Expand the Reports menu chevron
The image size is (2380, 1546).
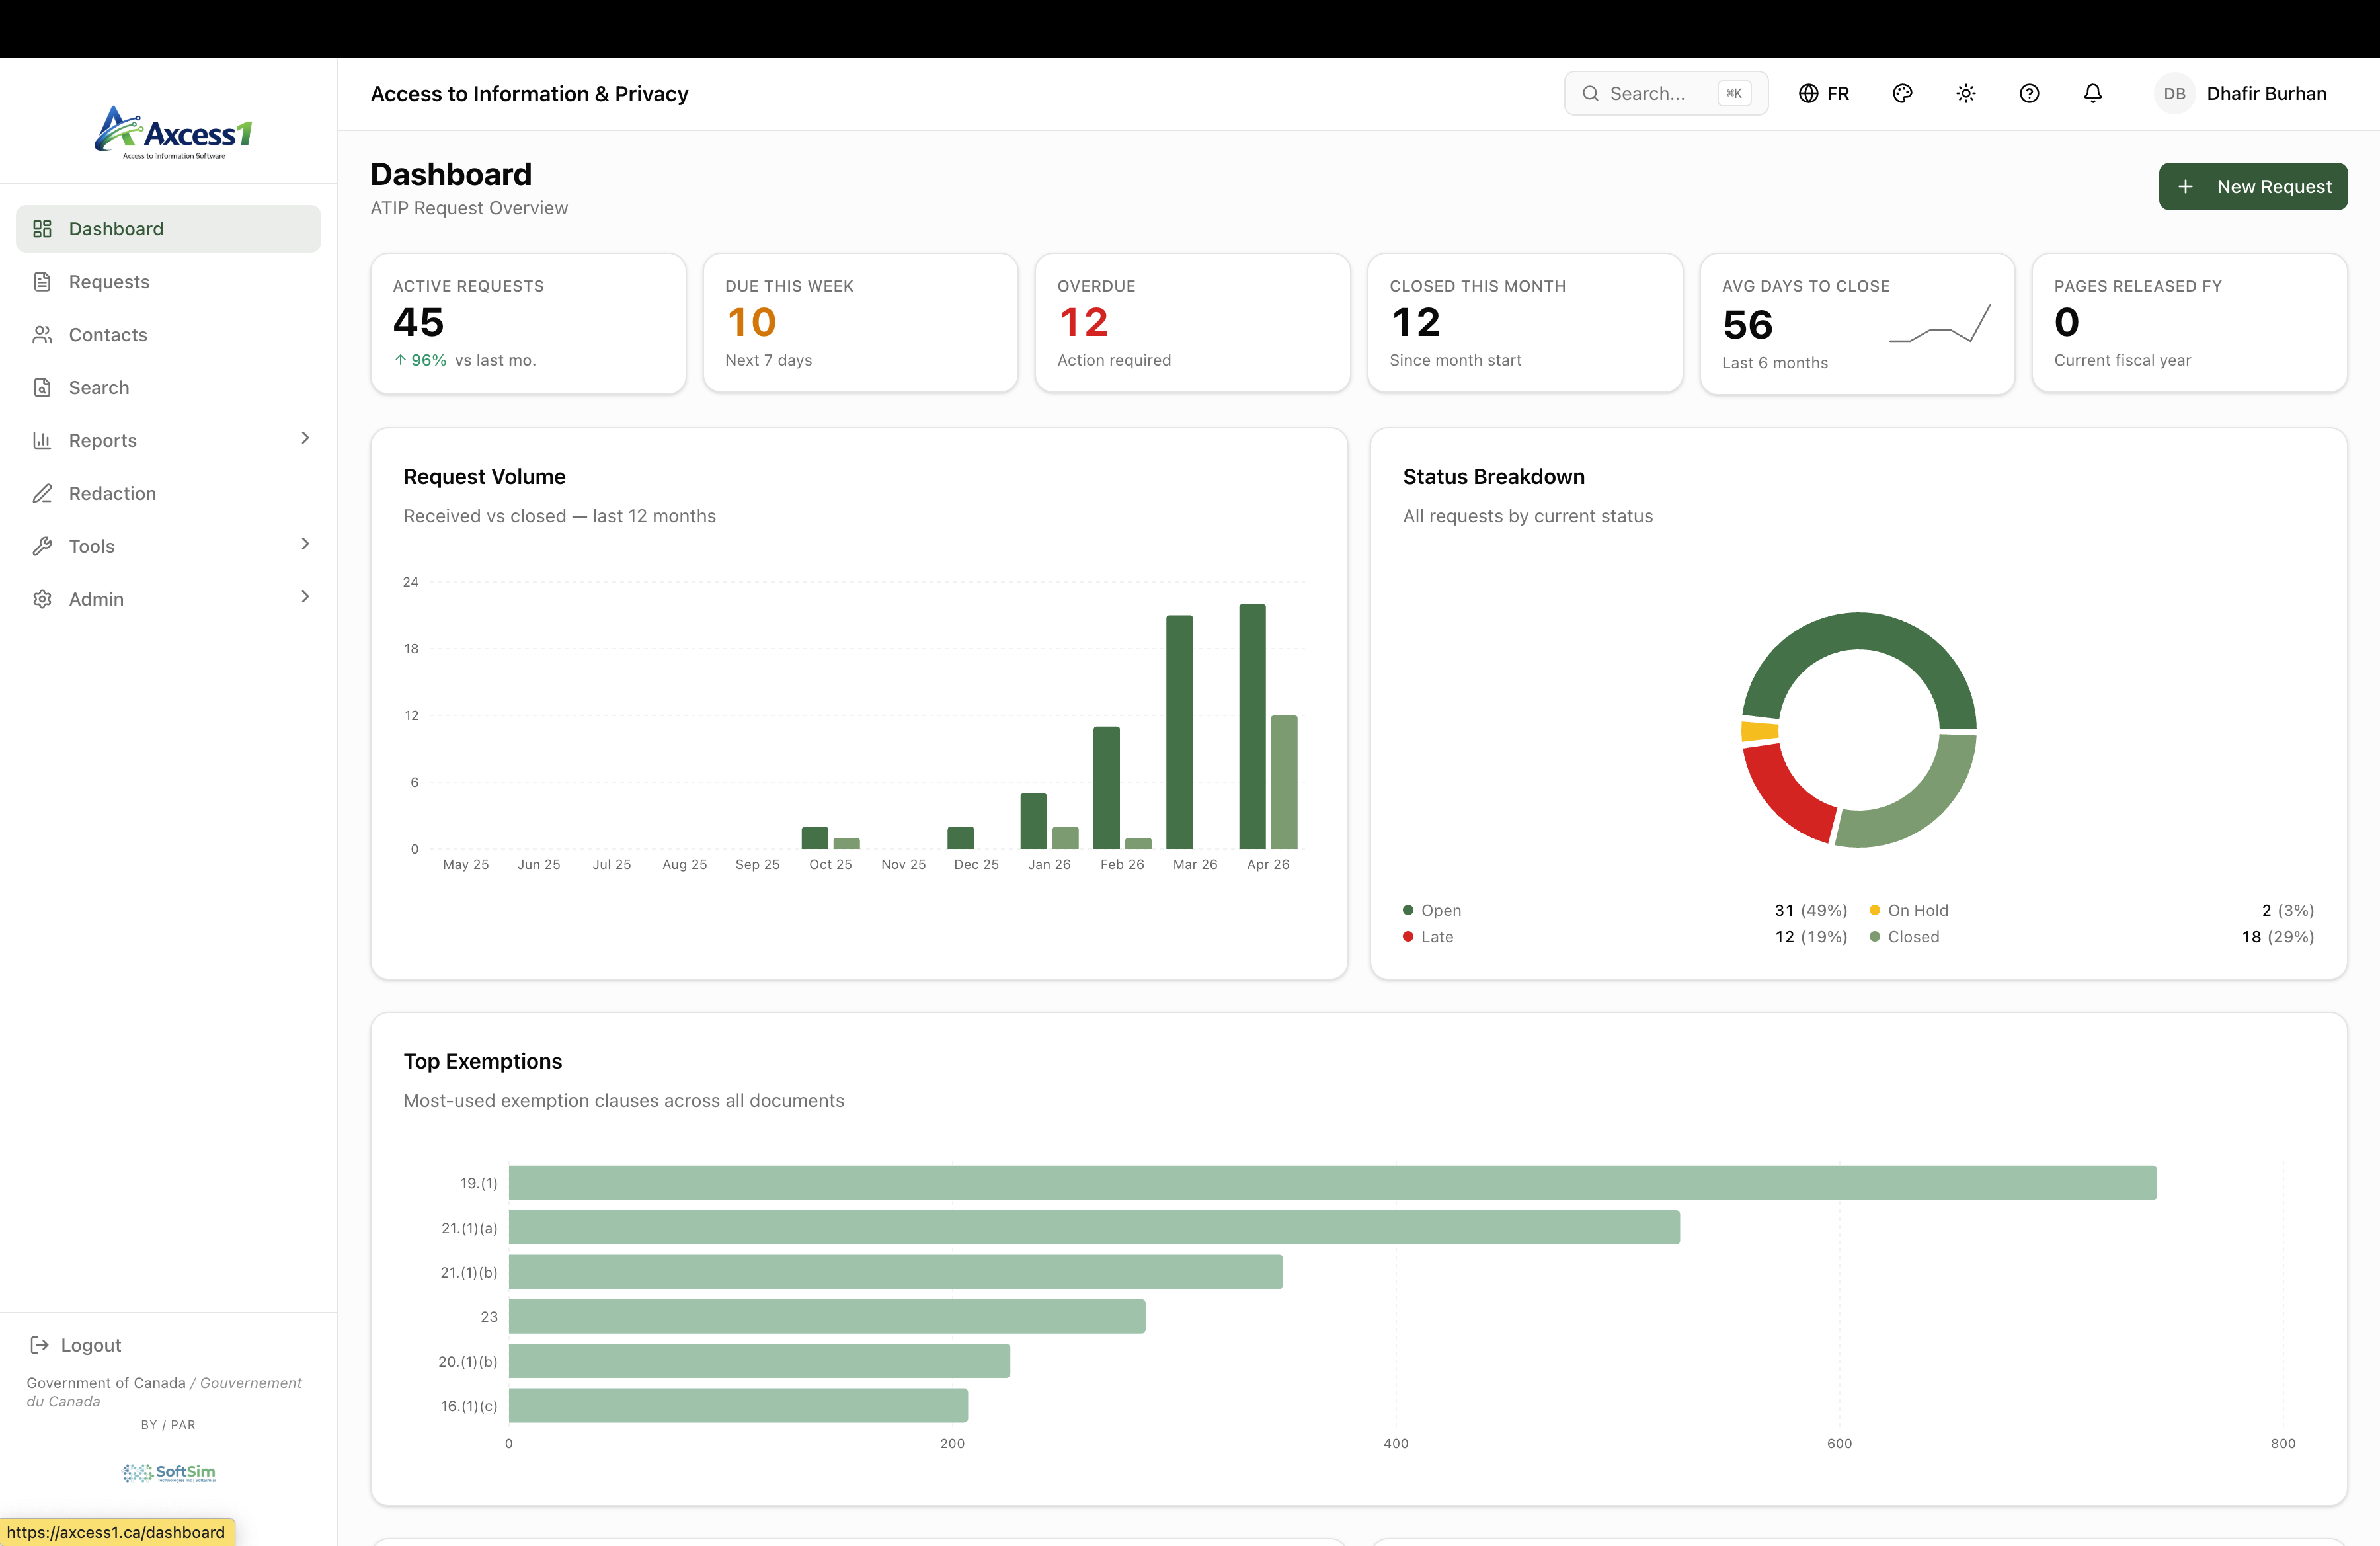(305, 438)
